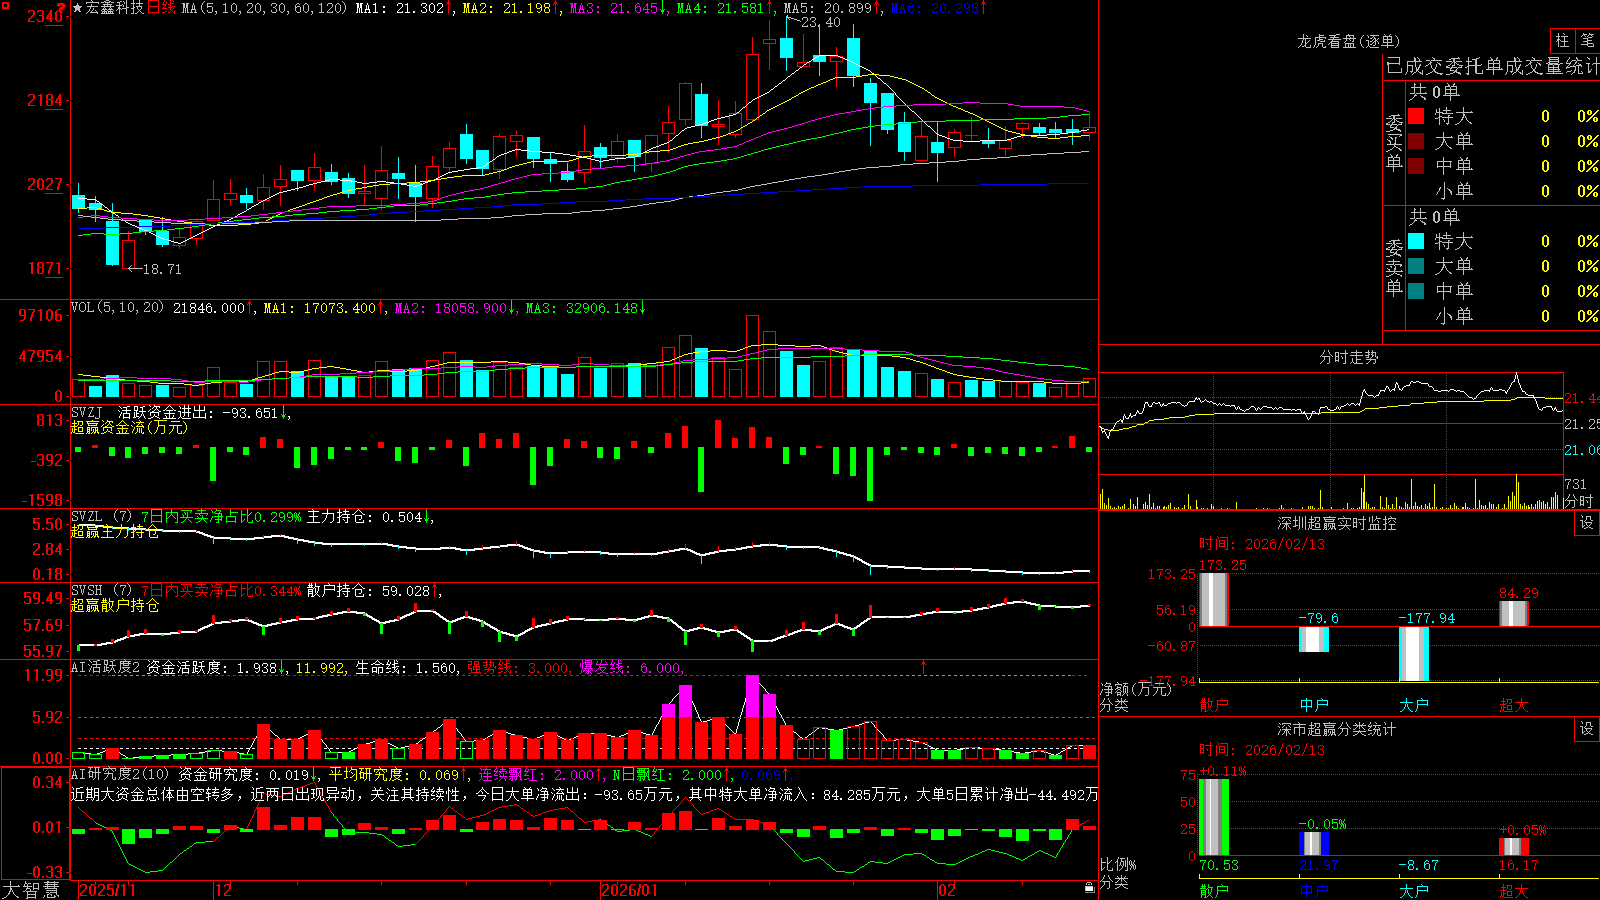Click the 超赢主力持仓 yellow label

(115, 531)
